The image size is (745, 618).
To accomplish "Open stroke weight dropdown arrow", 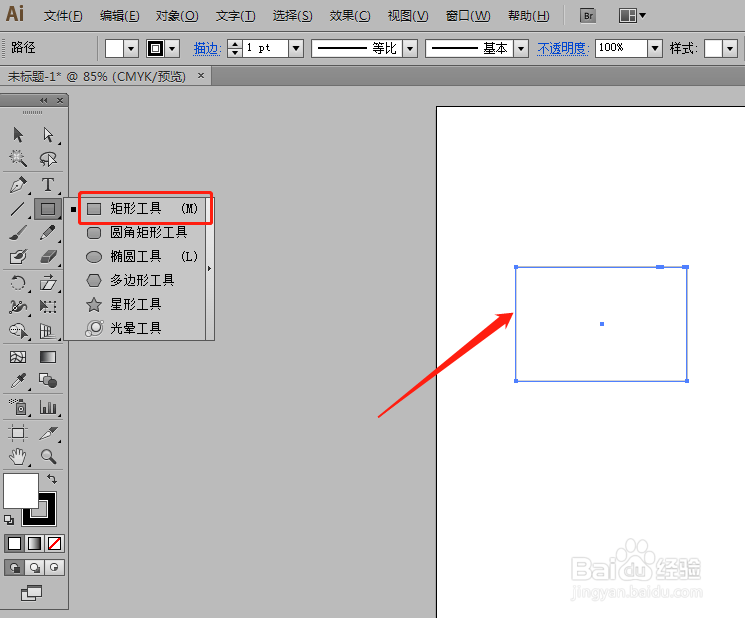I will (x=296, y=48).
